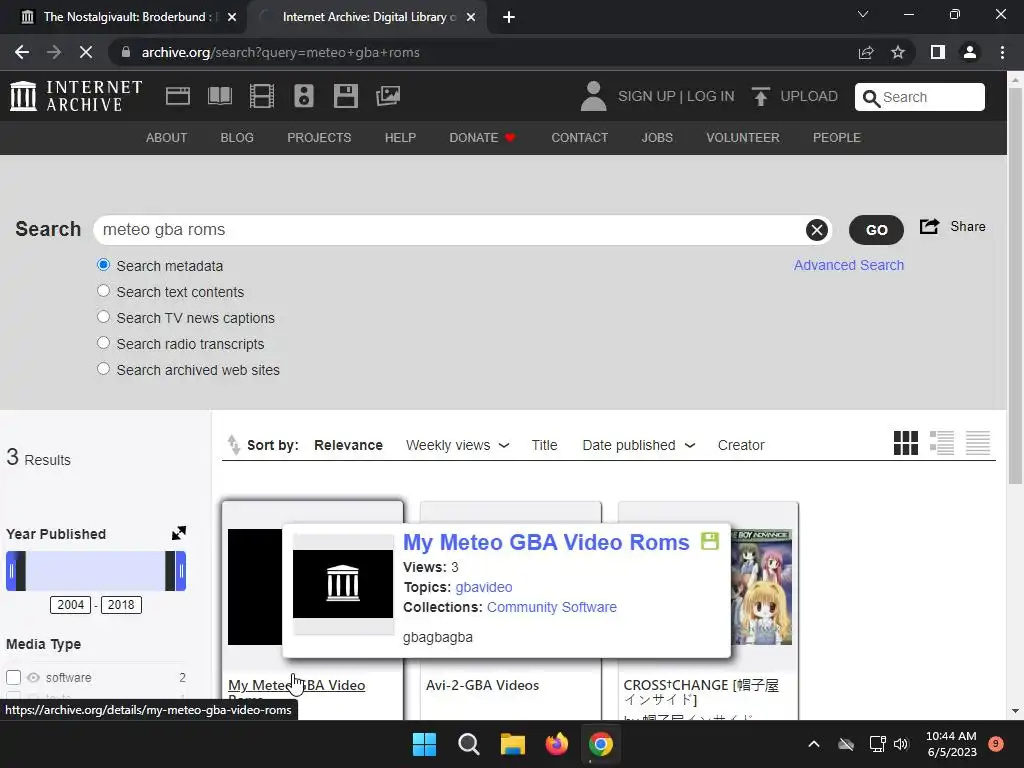1024x768 pixels.
Task: Sort results by Creator
Action: pyautogui.click(x=741, y=445)
